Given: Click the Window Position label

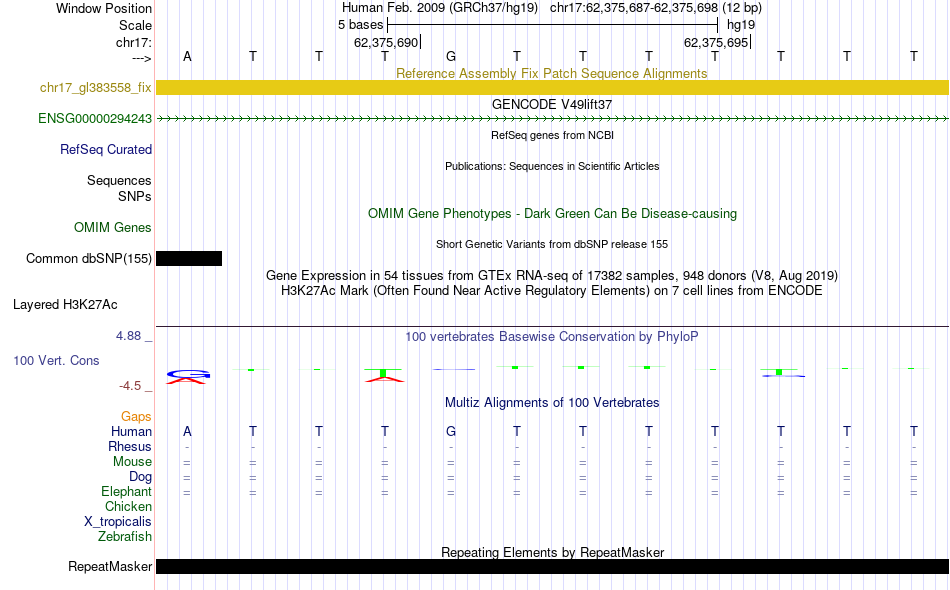Looking at the screenshot, I should (x=104, y=8).
